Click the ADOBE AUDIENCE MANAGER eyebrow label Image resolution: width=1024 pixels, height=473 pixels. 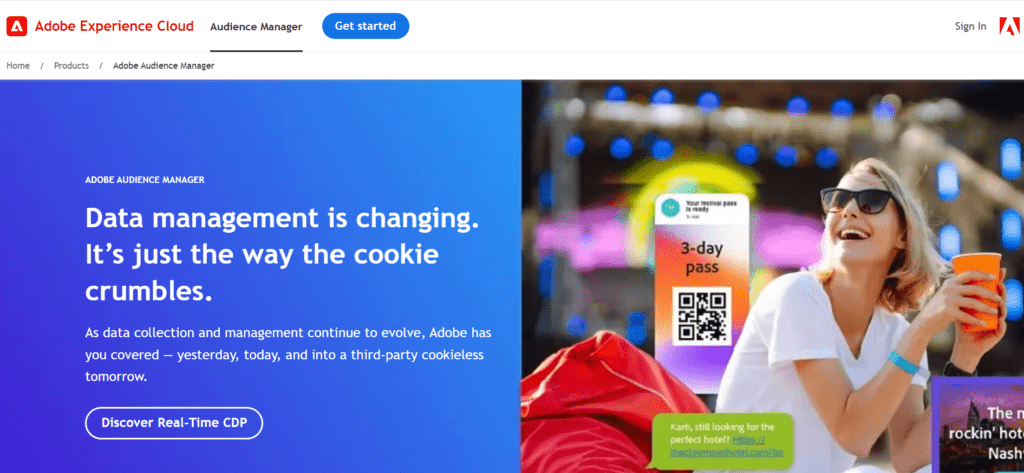145,180
